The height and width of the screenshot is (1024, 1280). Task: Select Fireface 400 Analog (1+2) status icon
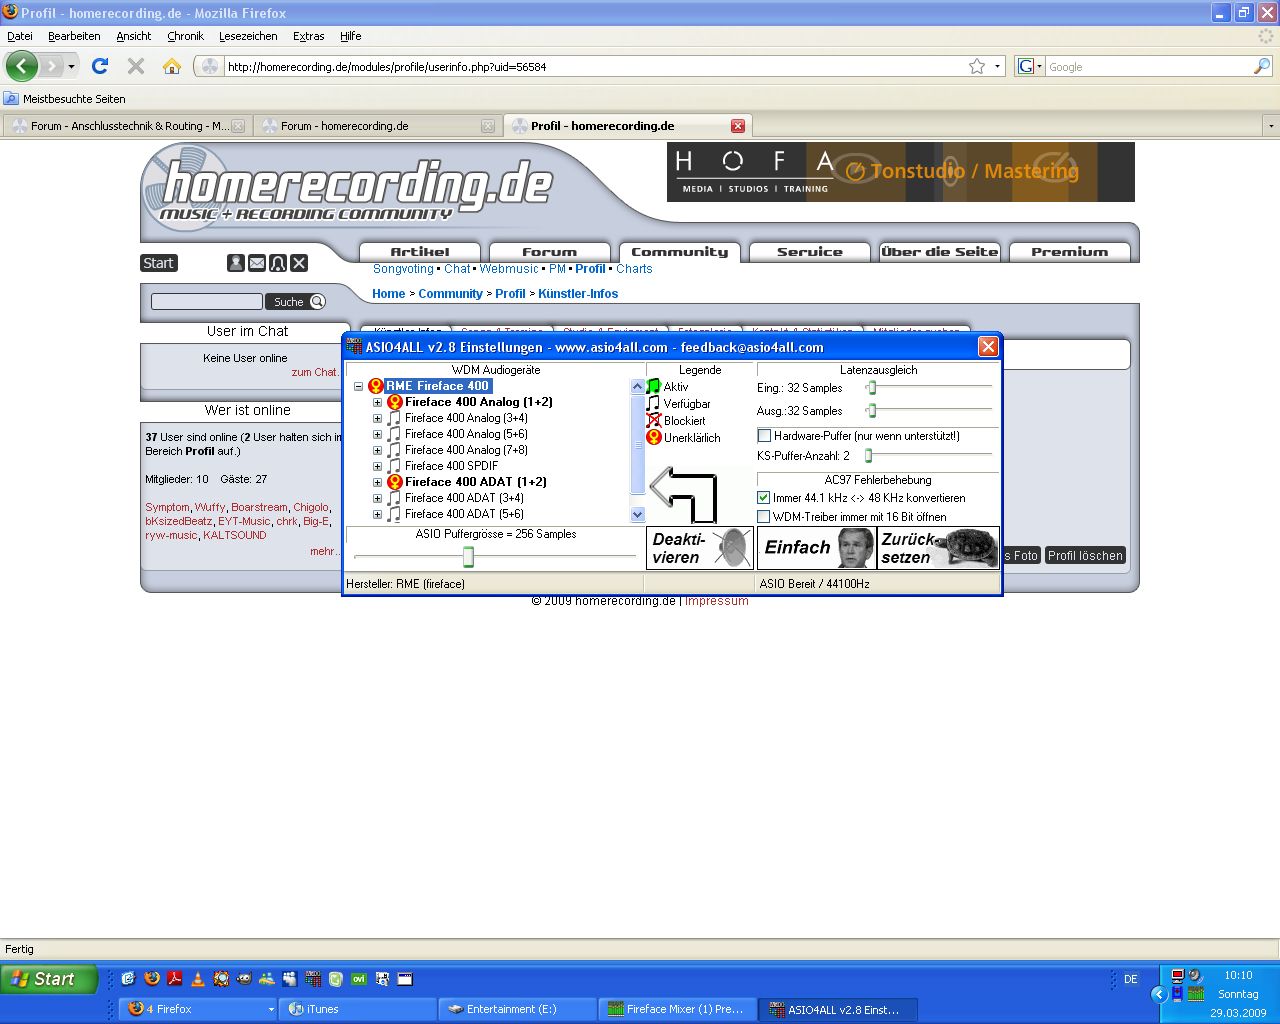pos(394,402)
